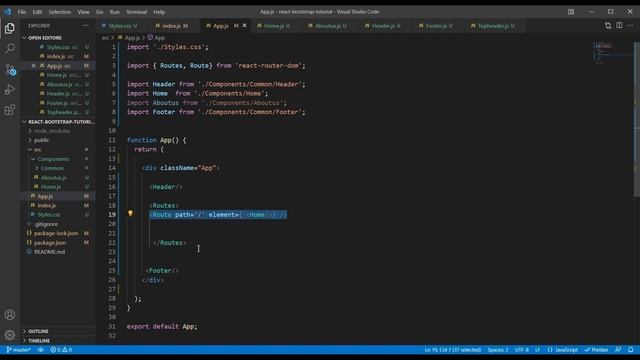Click the editor minimap

(612, 53)
